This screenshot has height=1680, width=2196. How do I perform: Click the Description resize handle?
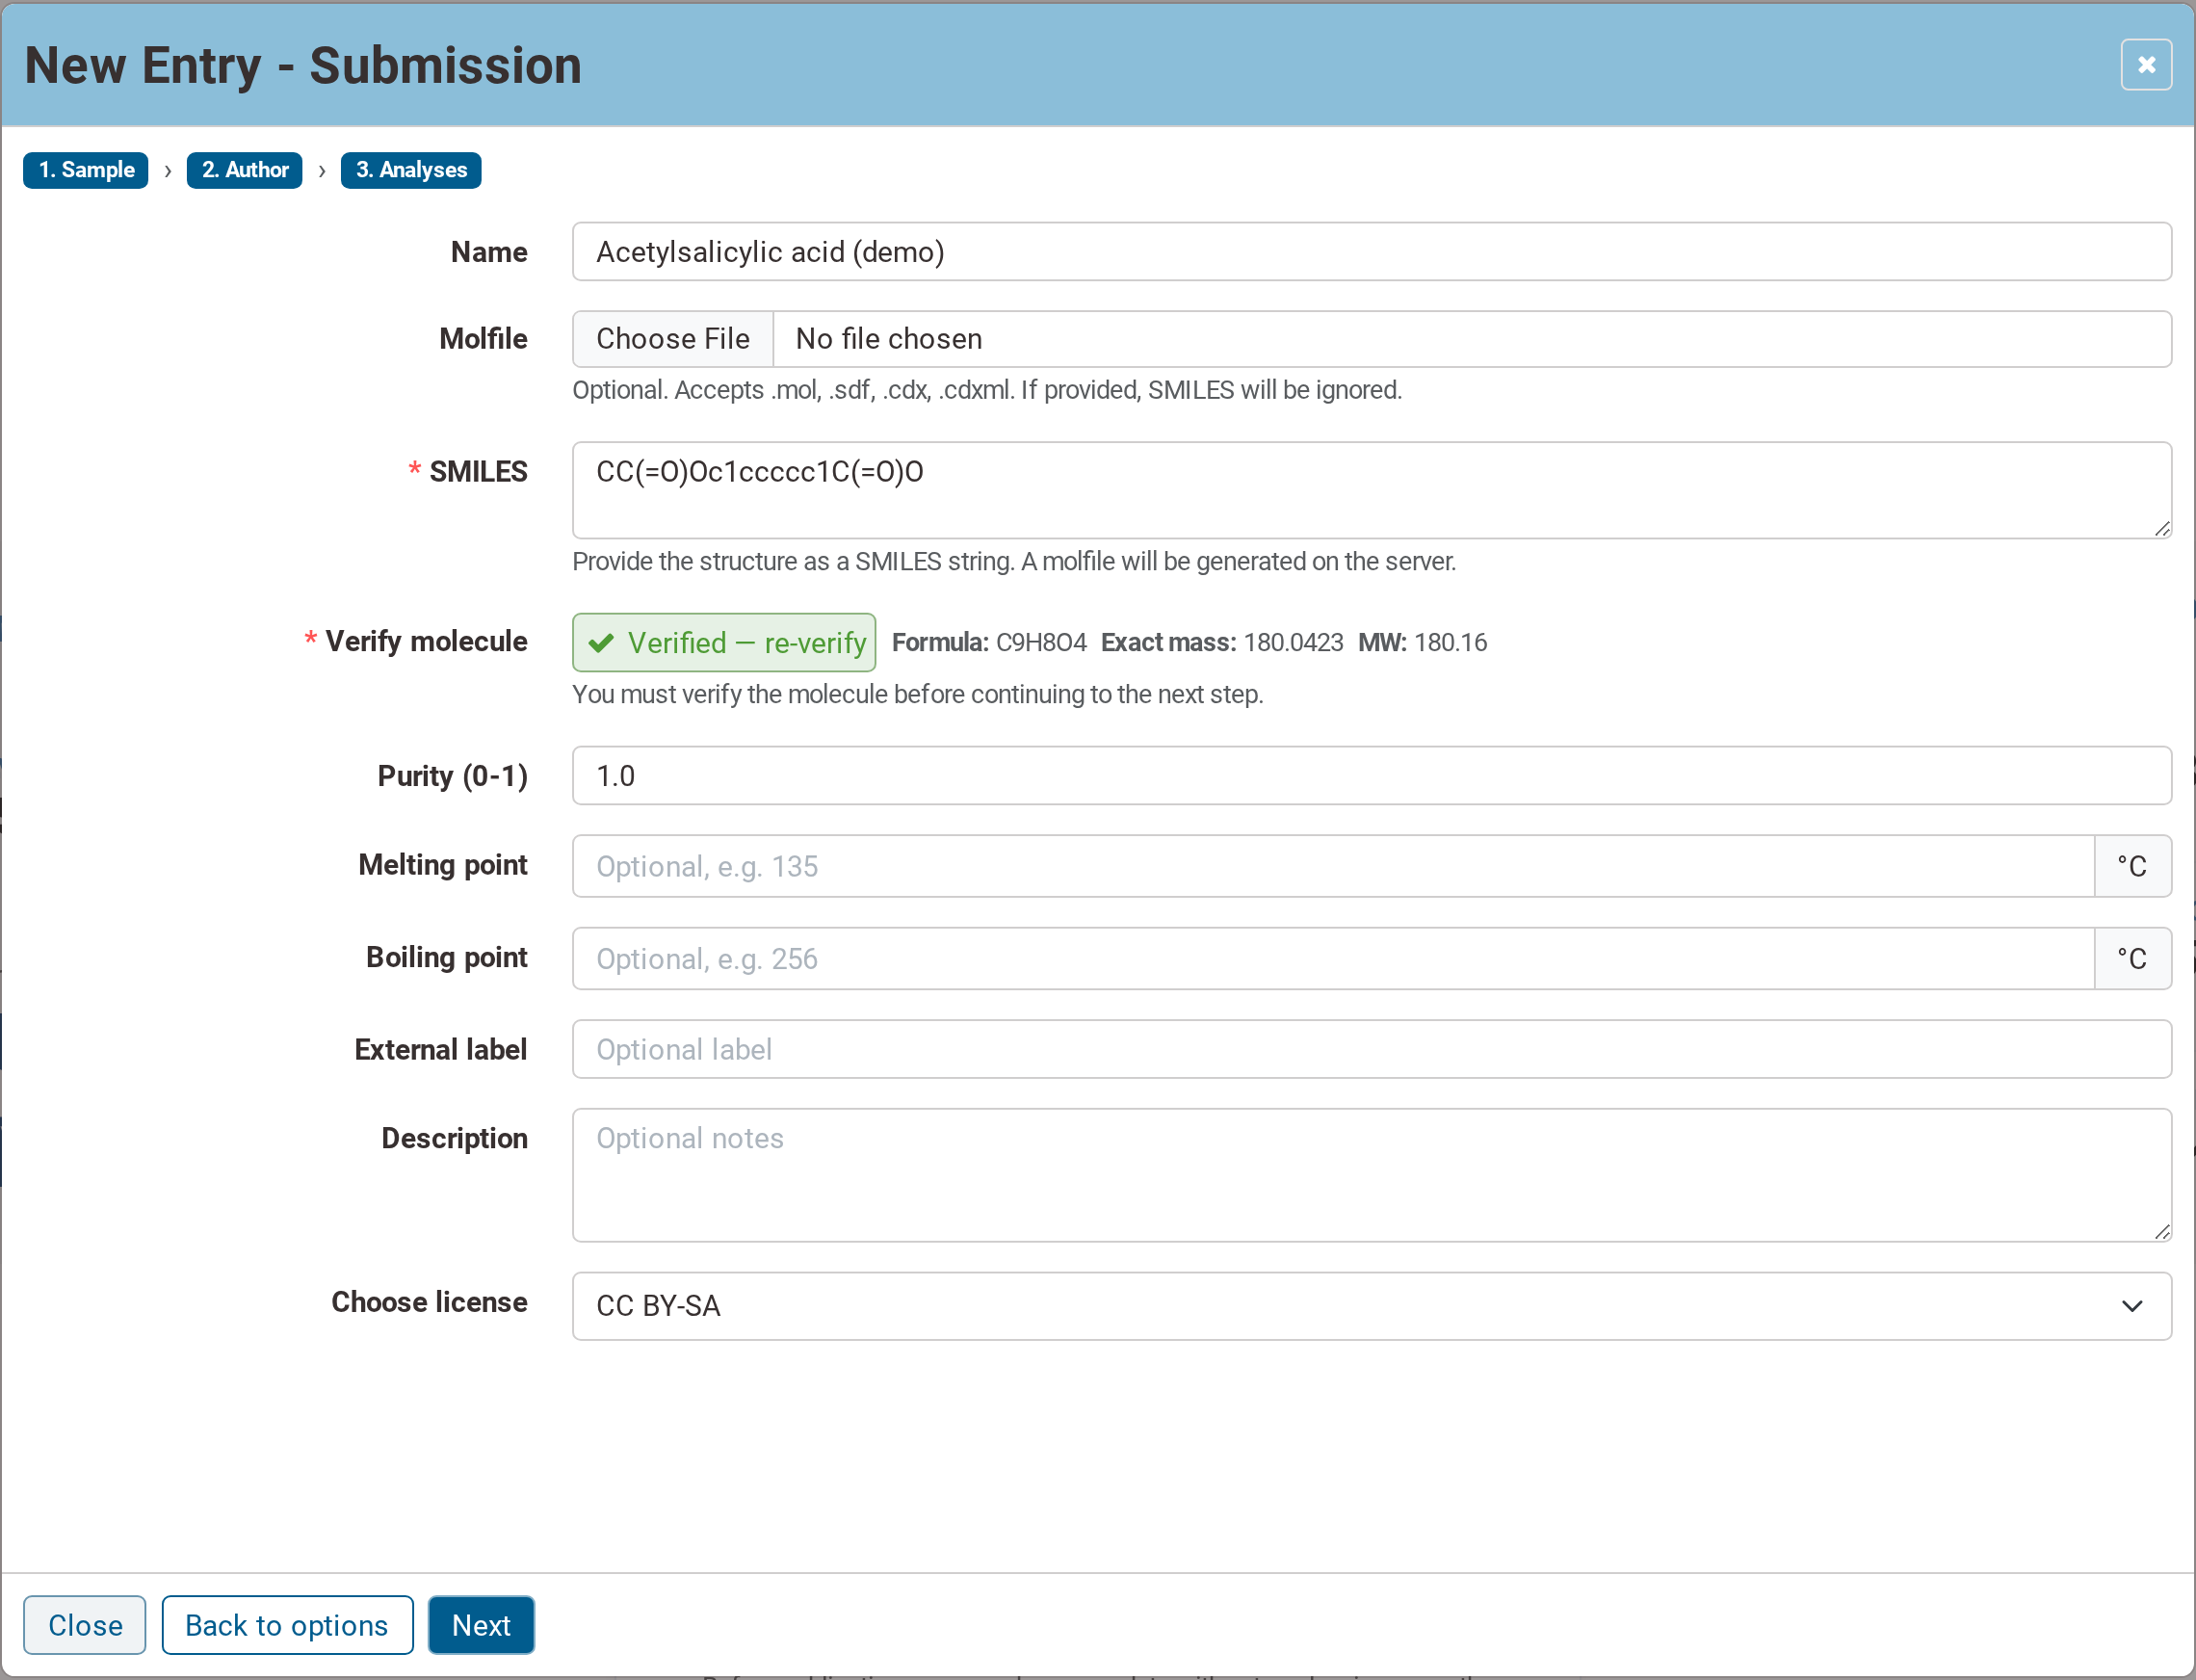pyautogui.click(x=2162, y=1232)
